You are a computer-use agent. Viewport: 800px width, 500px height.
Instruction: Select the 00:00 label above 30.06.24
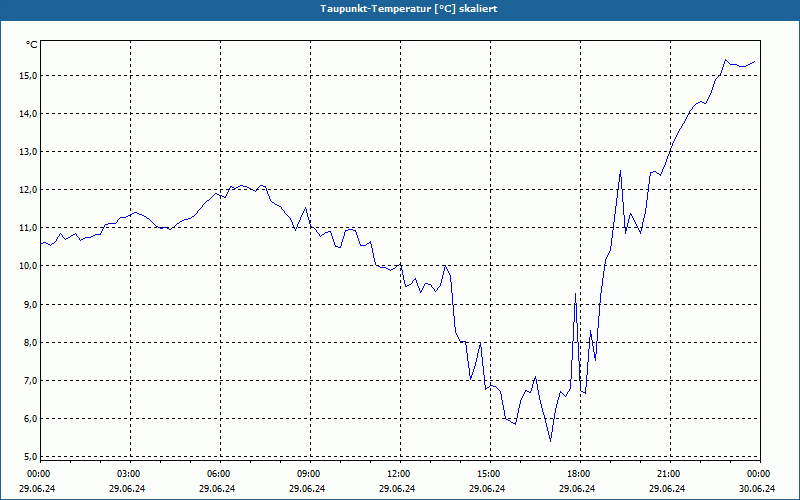[x=760, y=474]
